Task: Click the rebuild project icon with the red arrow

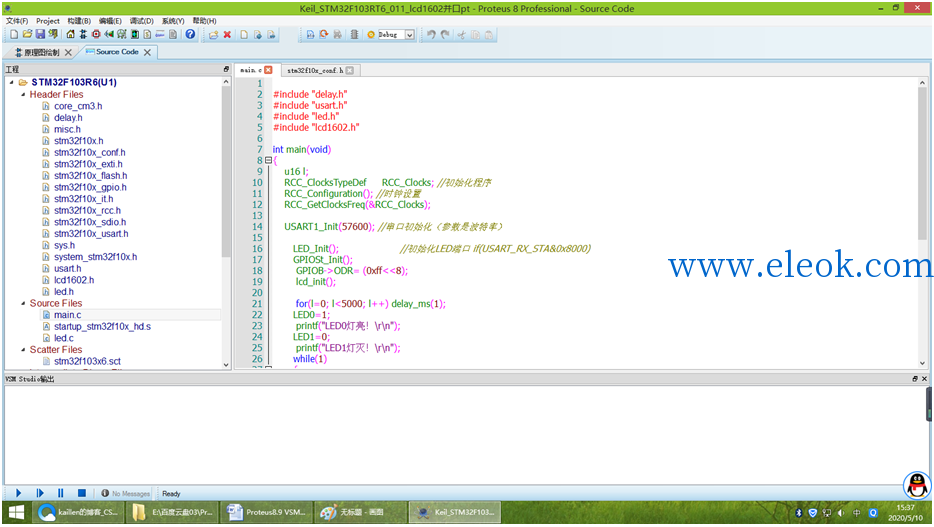Action: [323, 35]
